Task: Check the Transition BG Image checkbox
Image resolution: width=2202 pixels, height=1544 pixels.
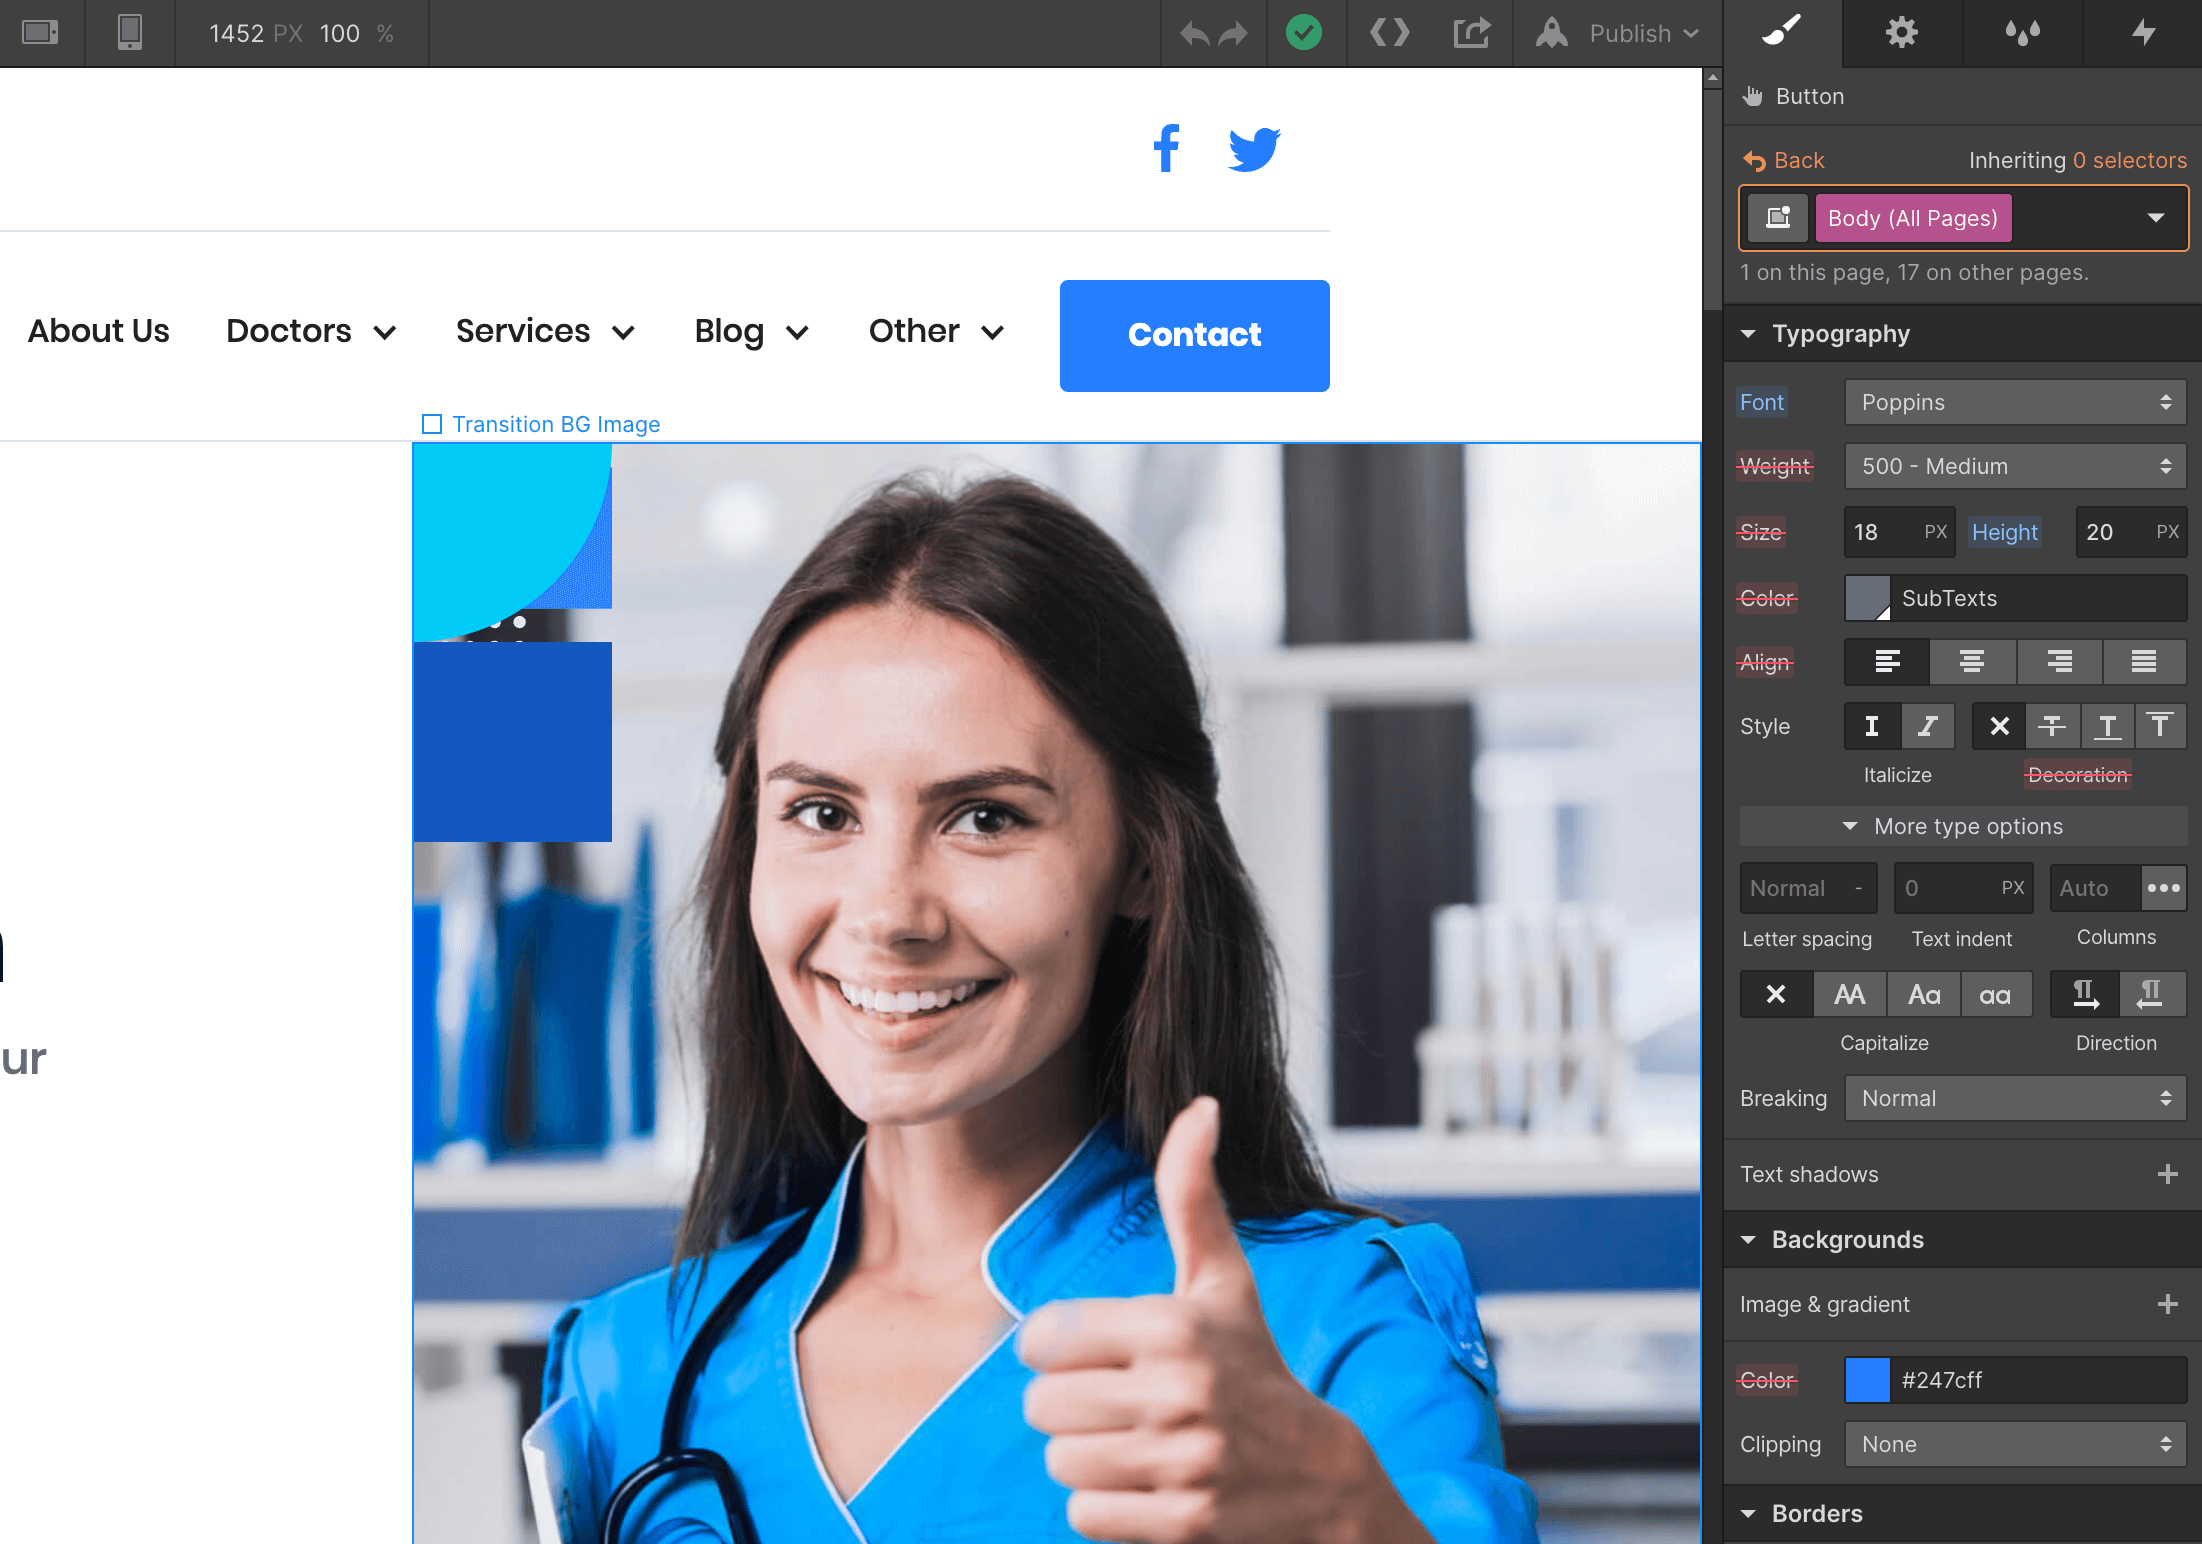Action: pos(432,424)
